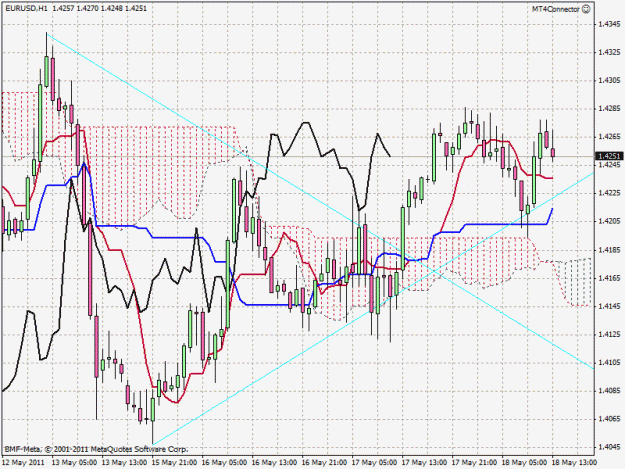The width and height of the screenshot is (625, 469).
Task: Click the 1.4165 price axis label
Action: (x=609, y=278)
